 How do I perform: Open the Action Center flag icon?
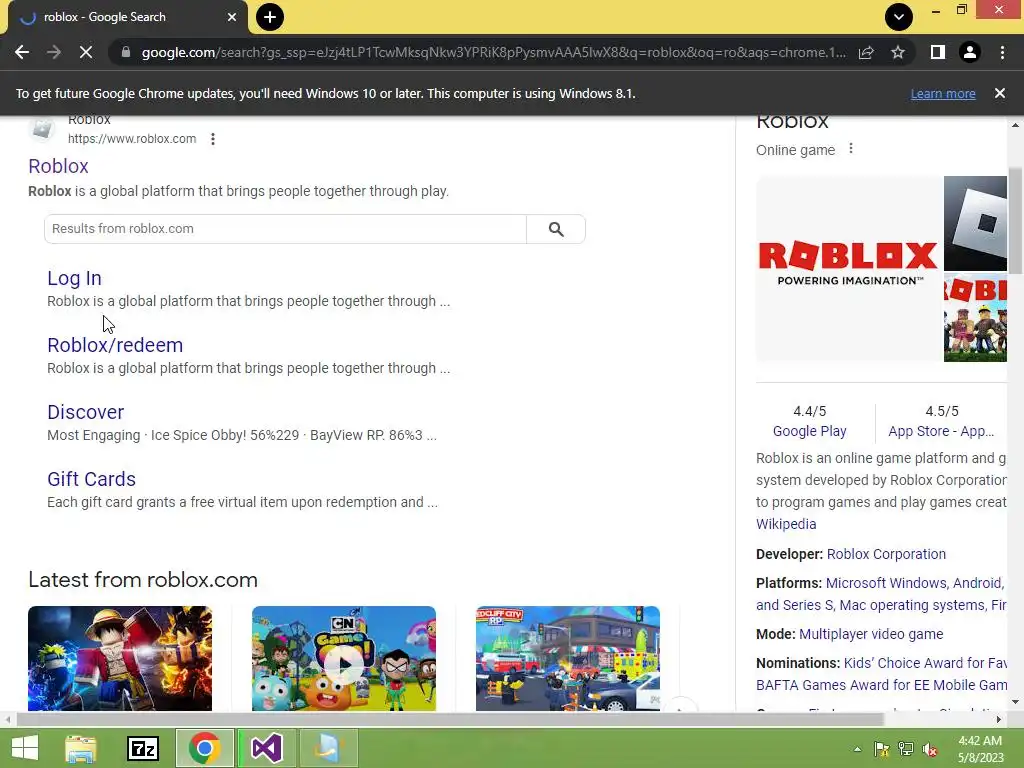pyautogui.click(x=881, y=749)
